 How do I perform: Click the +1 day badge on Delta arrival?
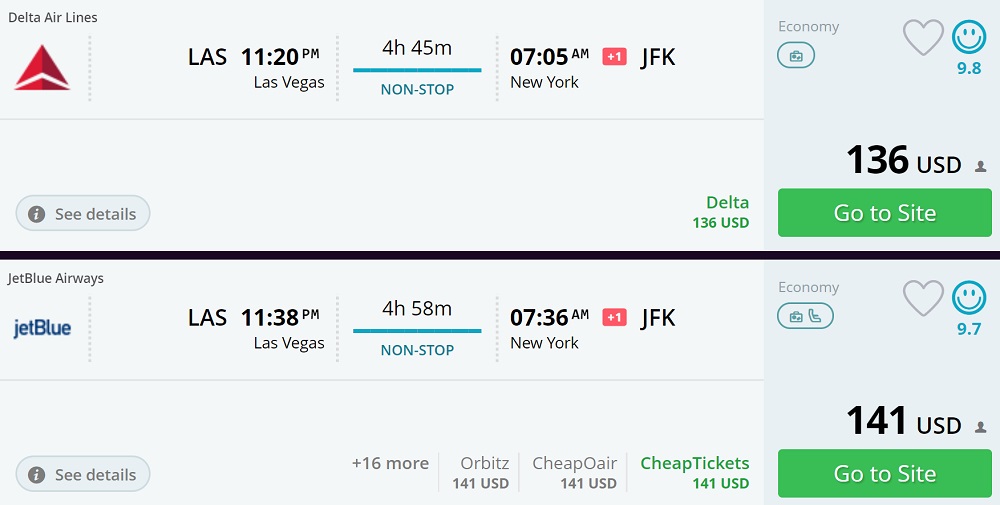(614, 57)
